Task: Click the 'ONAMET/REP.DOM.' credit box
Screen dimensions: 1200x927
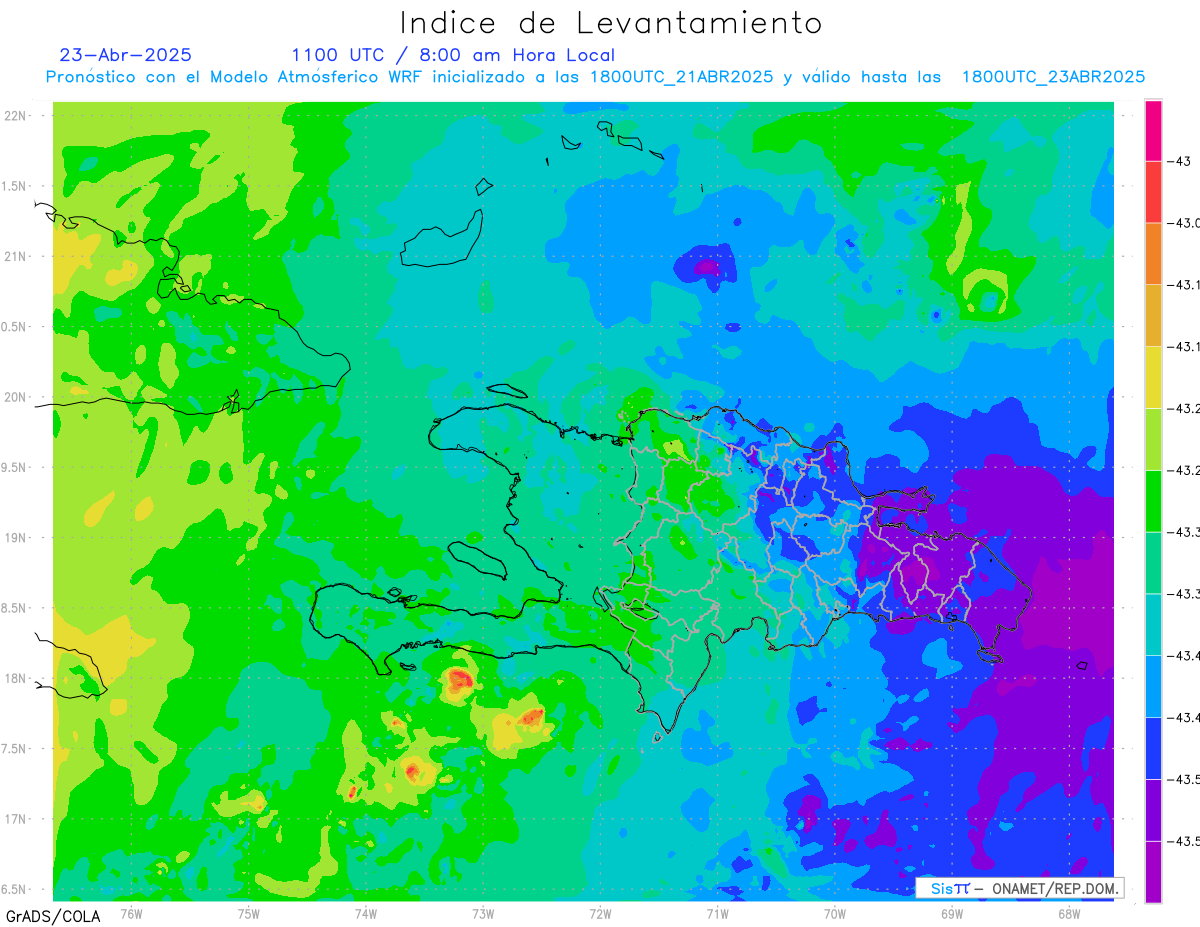Action: (1019, 888)
